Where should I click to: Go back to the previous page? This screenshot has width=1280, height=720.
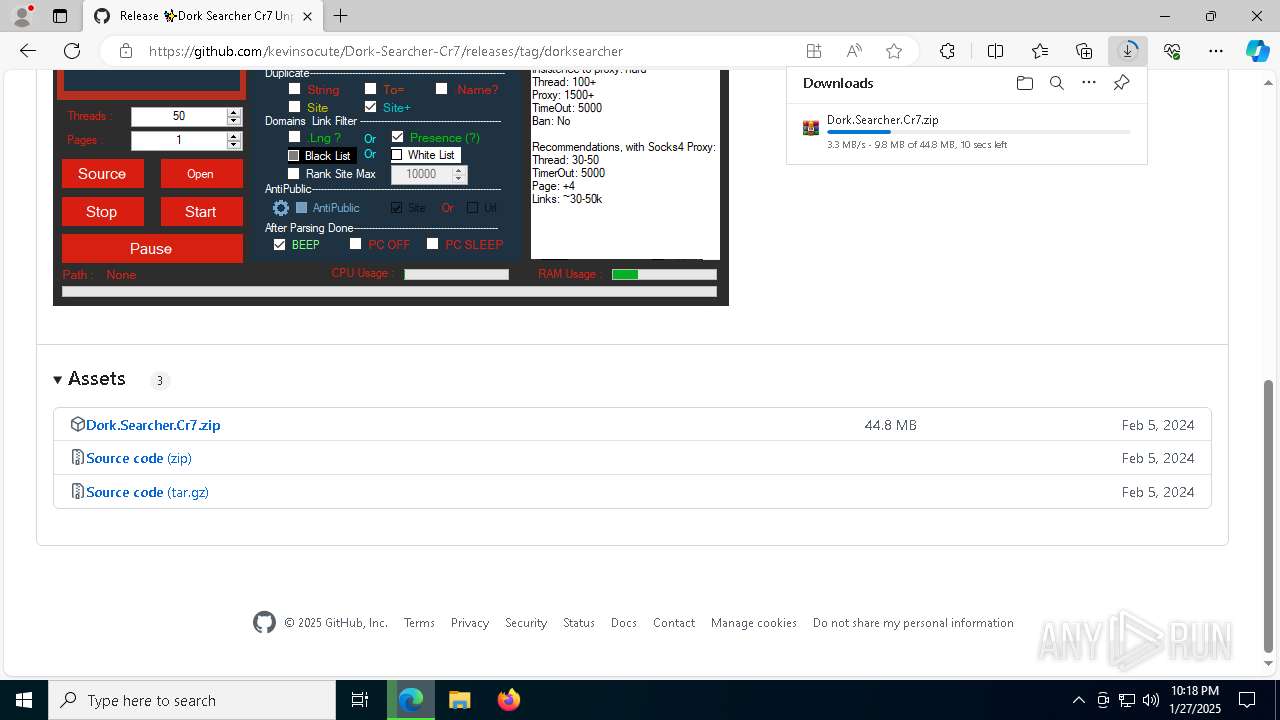28,51
